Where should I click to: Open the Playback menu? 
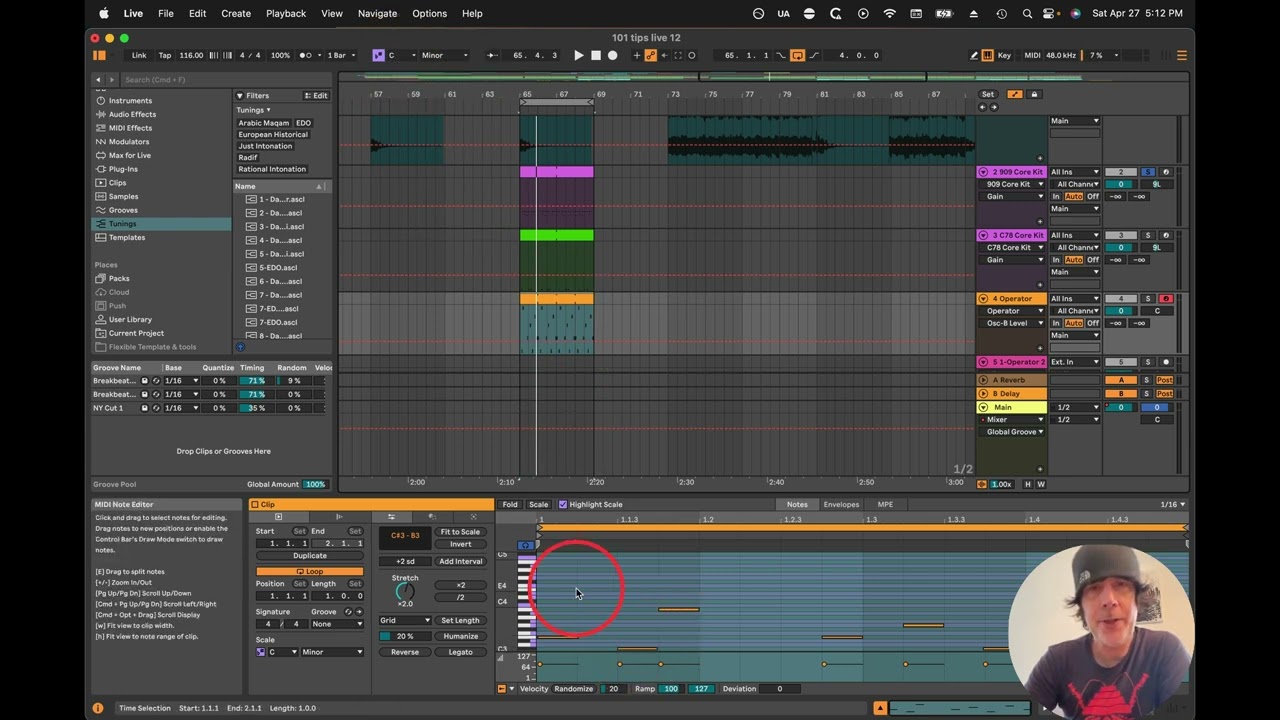pyautogui.click(x=286, y=13)
